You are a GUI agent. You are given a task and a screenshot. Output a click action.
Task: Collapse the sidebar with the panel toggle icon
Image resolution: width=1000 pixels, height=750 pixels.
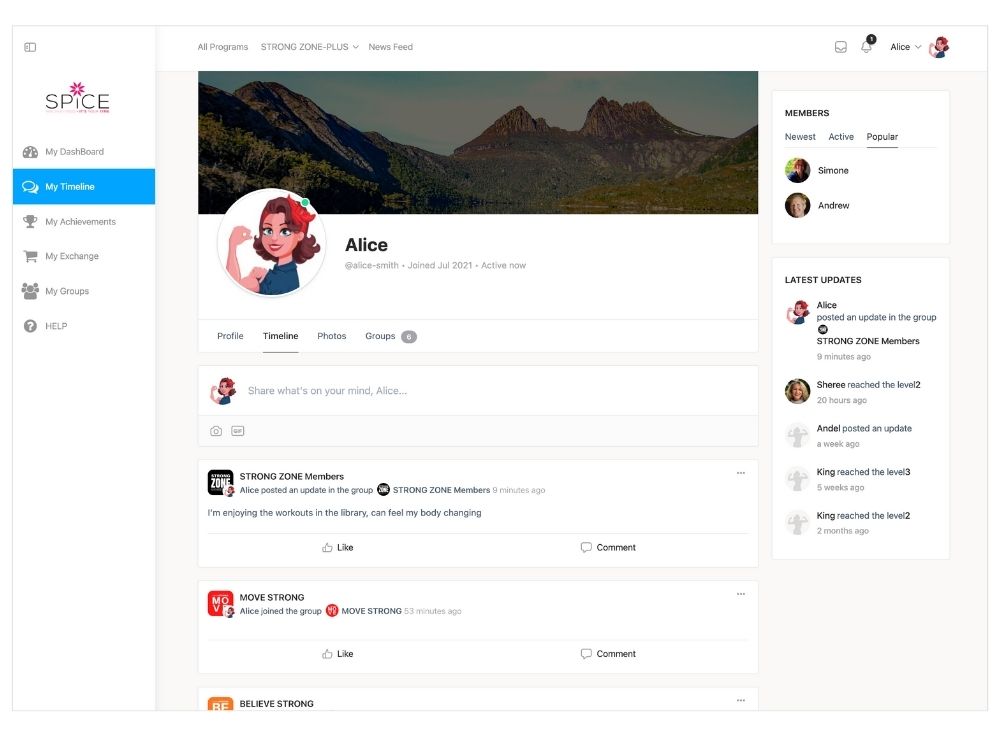click(30, 47)
